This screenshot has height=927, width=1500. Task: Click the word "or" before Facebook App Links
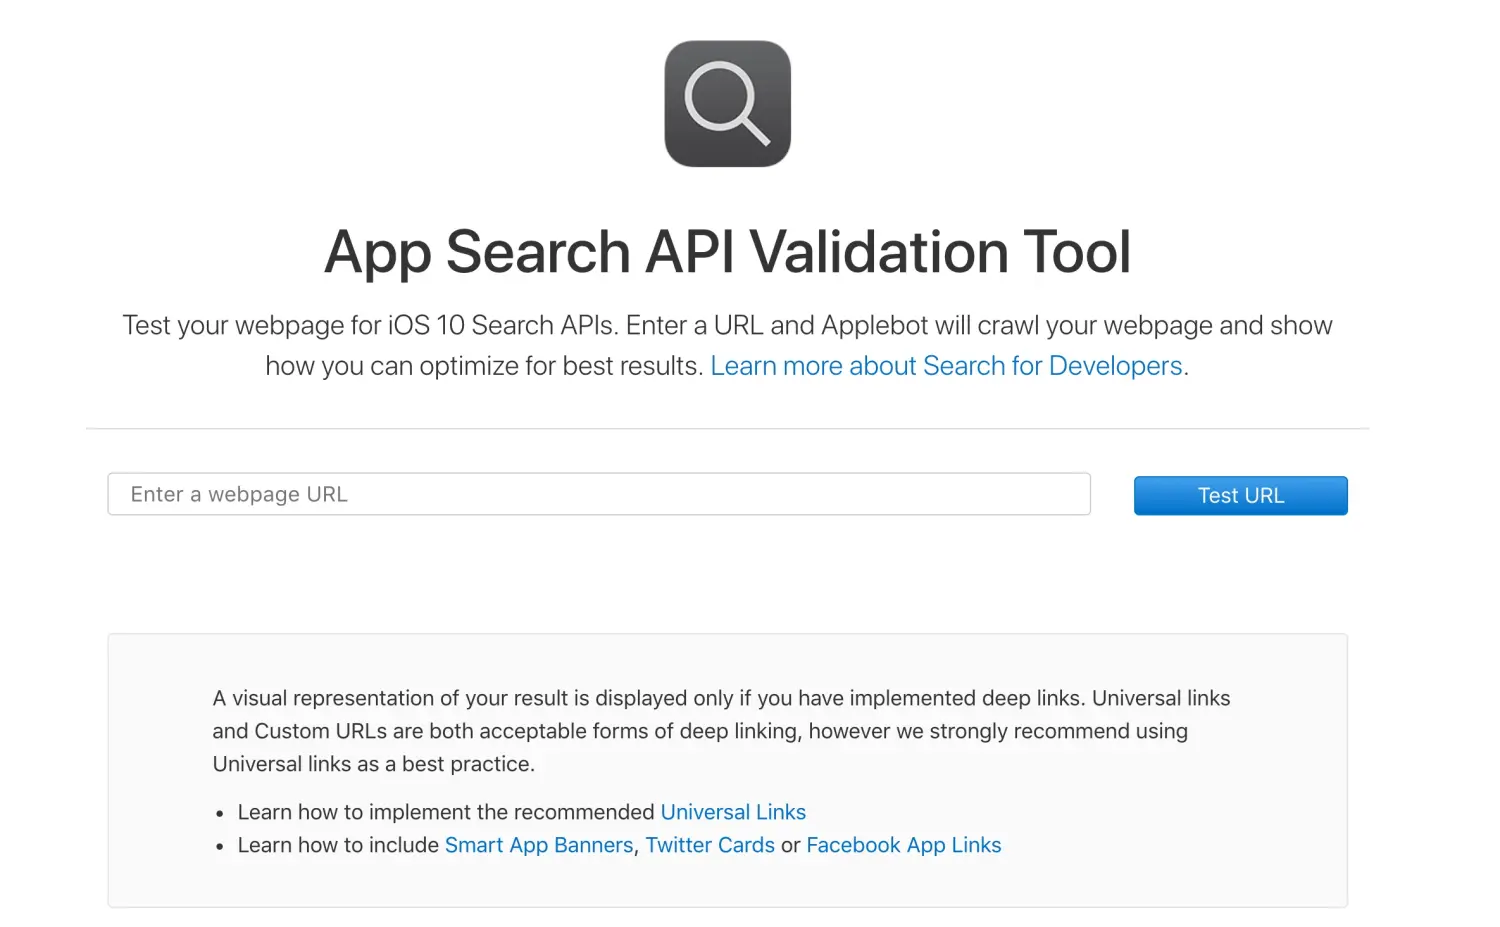790,845
